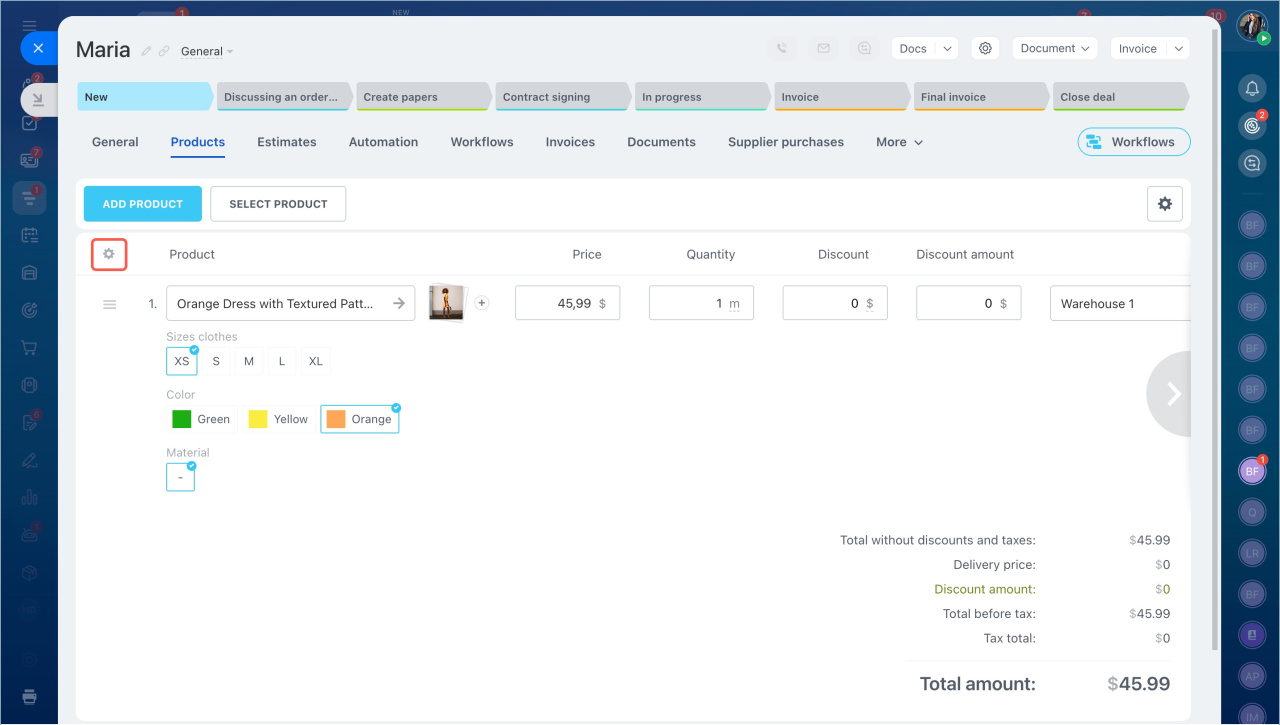This screenshot has width=1280, height=725.
Task: Select size XL for the dress
Action: point(315,361)
